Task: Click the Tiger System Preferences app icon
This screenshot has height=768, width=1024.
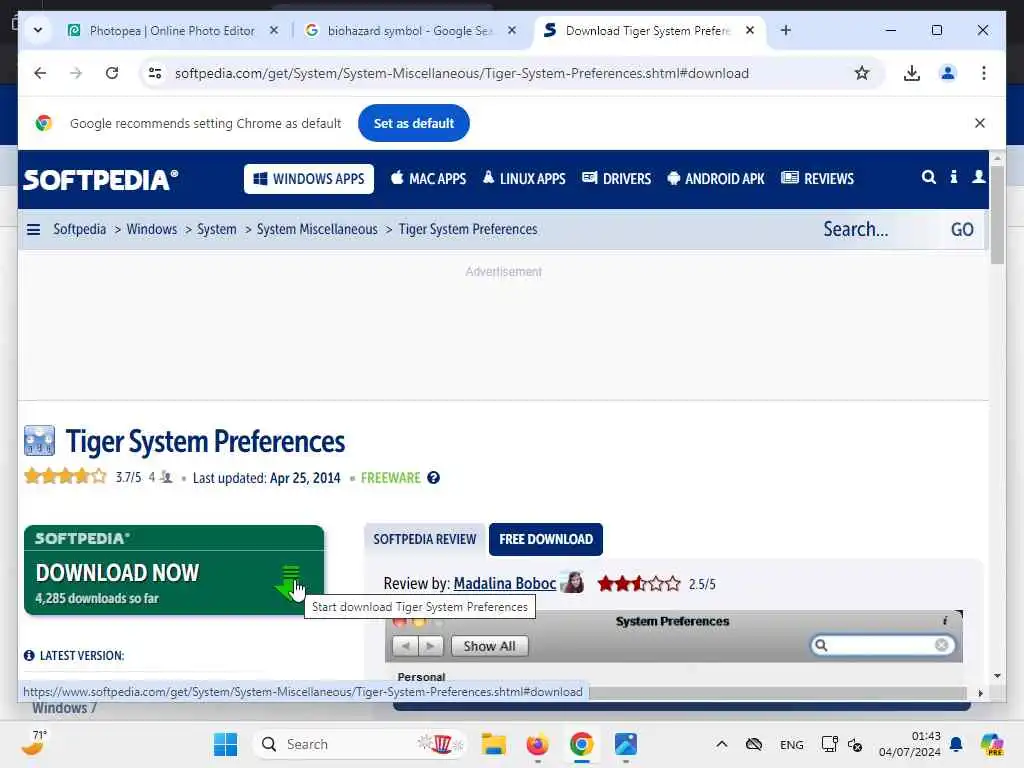Action: 39,441
